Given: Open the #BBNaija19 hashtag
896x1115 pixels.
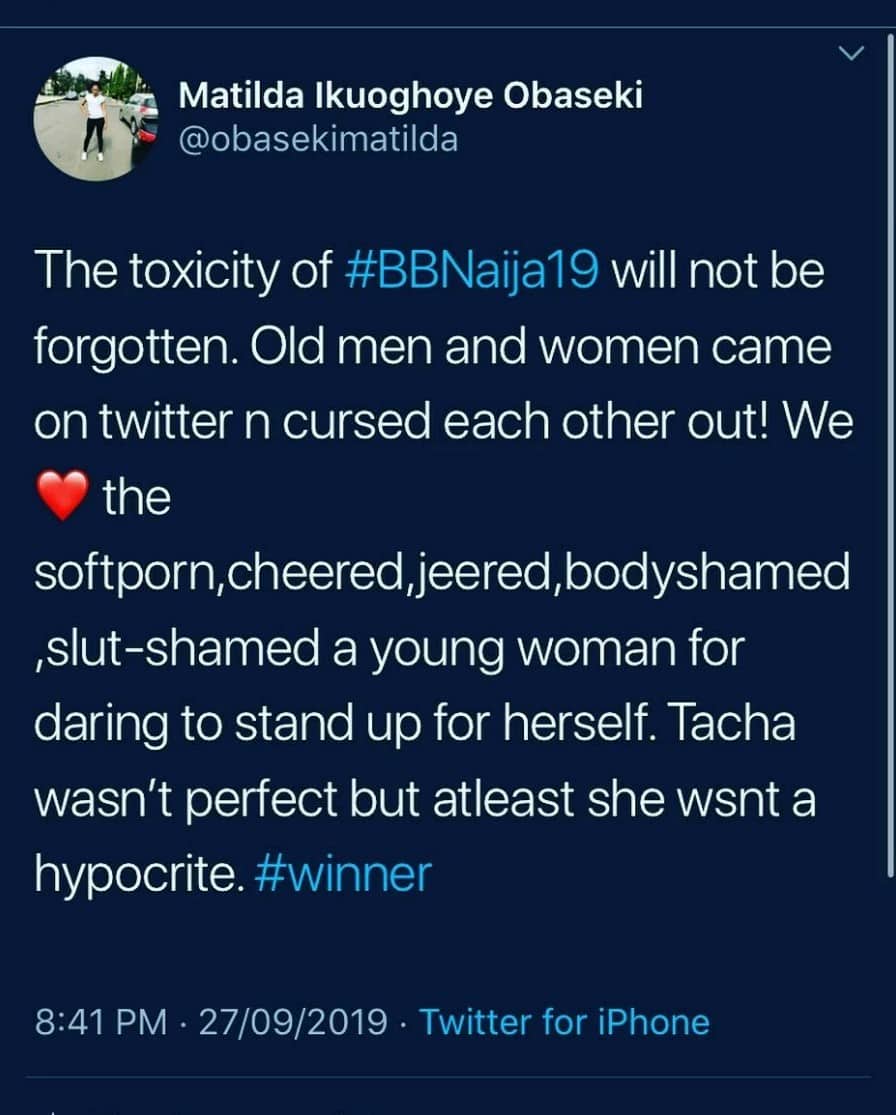Looking at the screenshot, I should (x=471, y=272).
